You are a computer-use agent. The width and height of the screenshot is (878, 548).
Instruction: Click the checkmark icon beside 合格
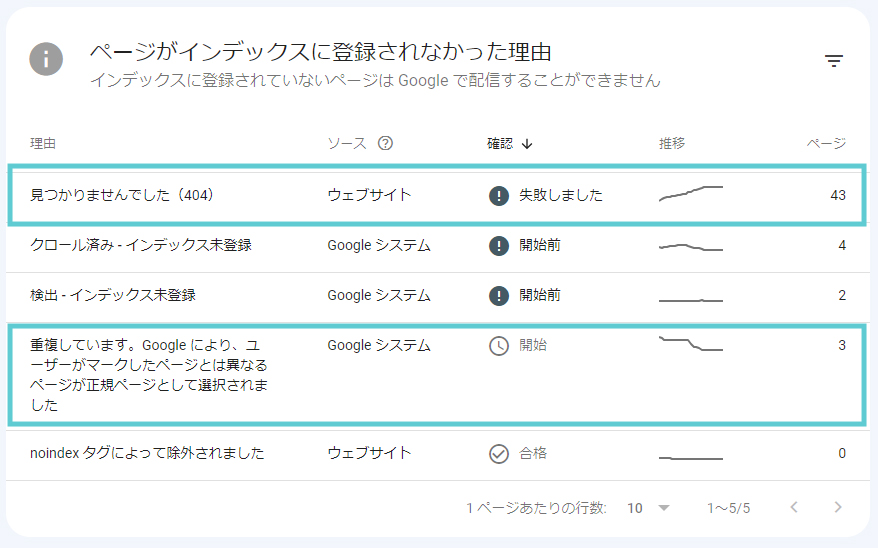click(x=499, y=453)
